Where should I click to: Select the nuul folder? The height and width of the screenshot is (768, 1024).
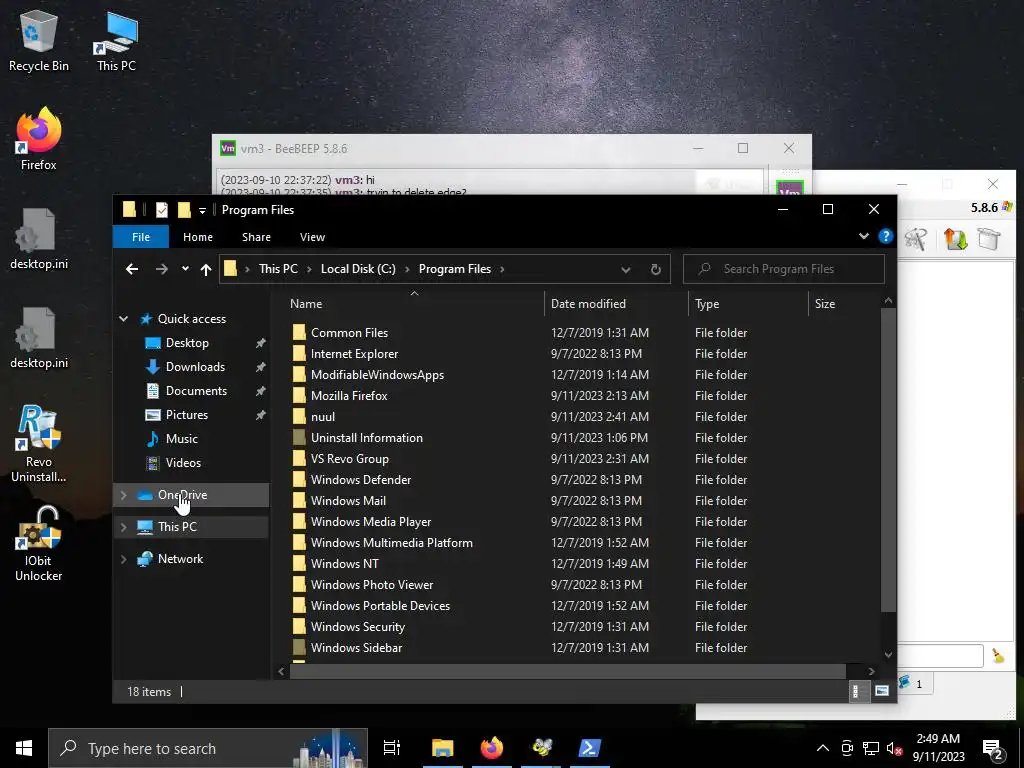[323, 417]
